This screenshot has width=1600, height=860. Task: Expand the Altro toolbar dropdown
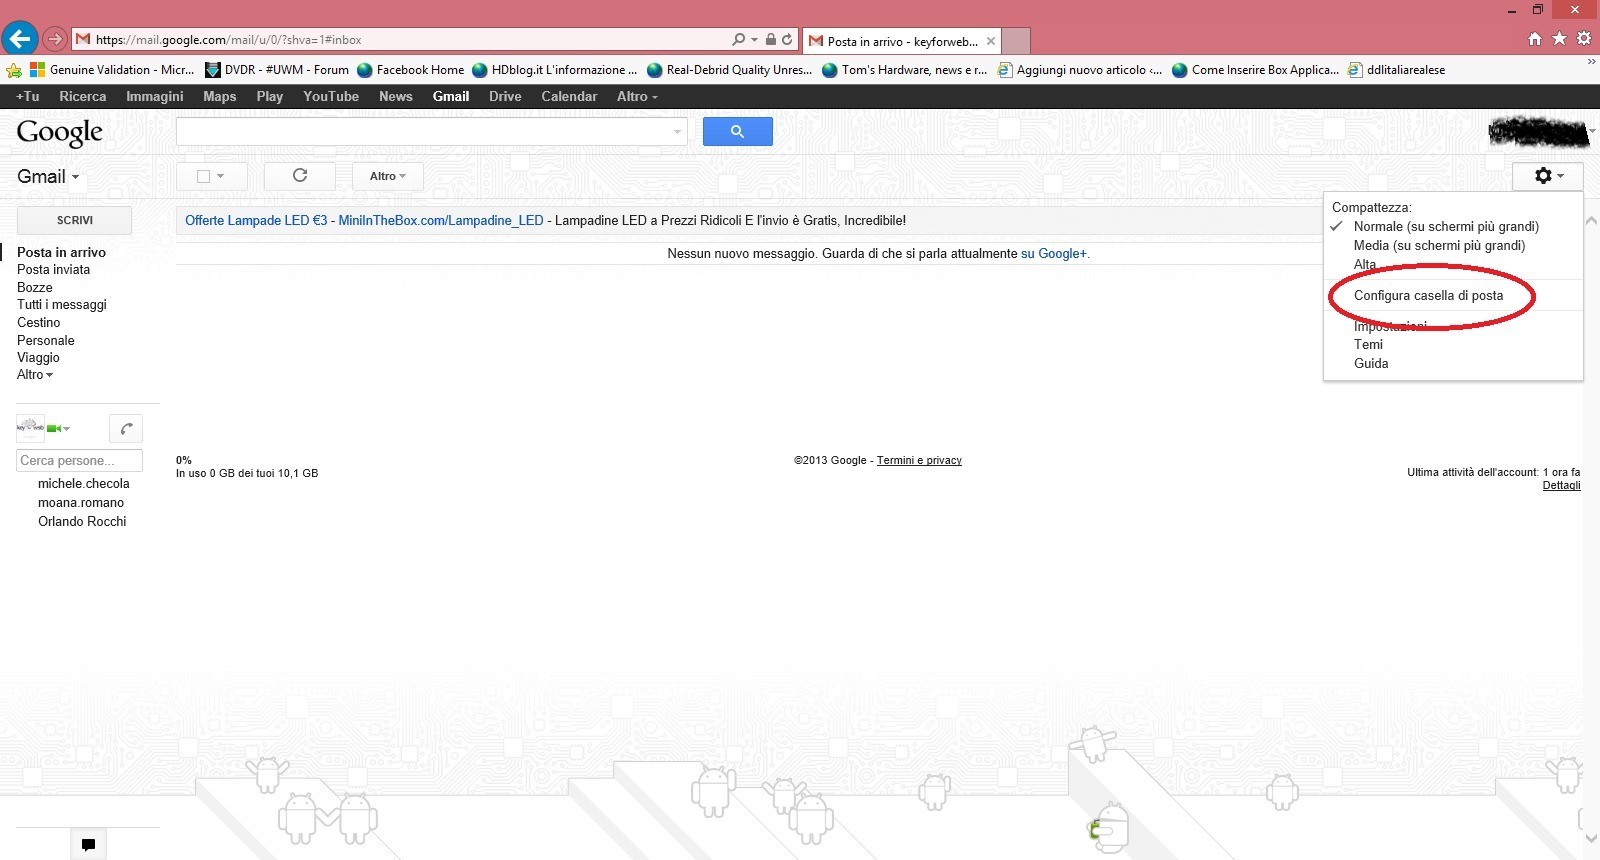click(387, 176)
